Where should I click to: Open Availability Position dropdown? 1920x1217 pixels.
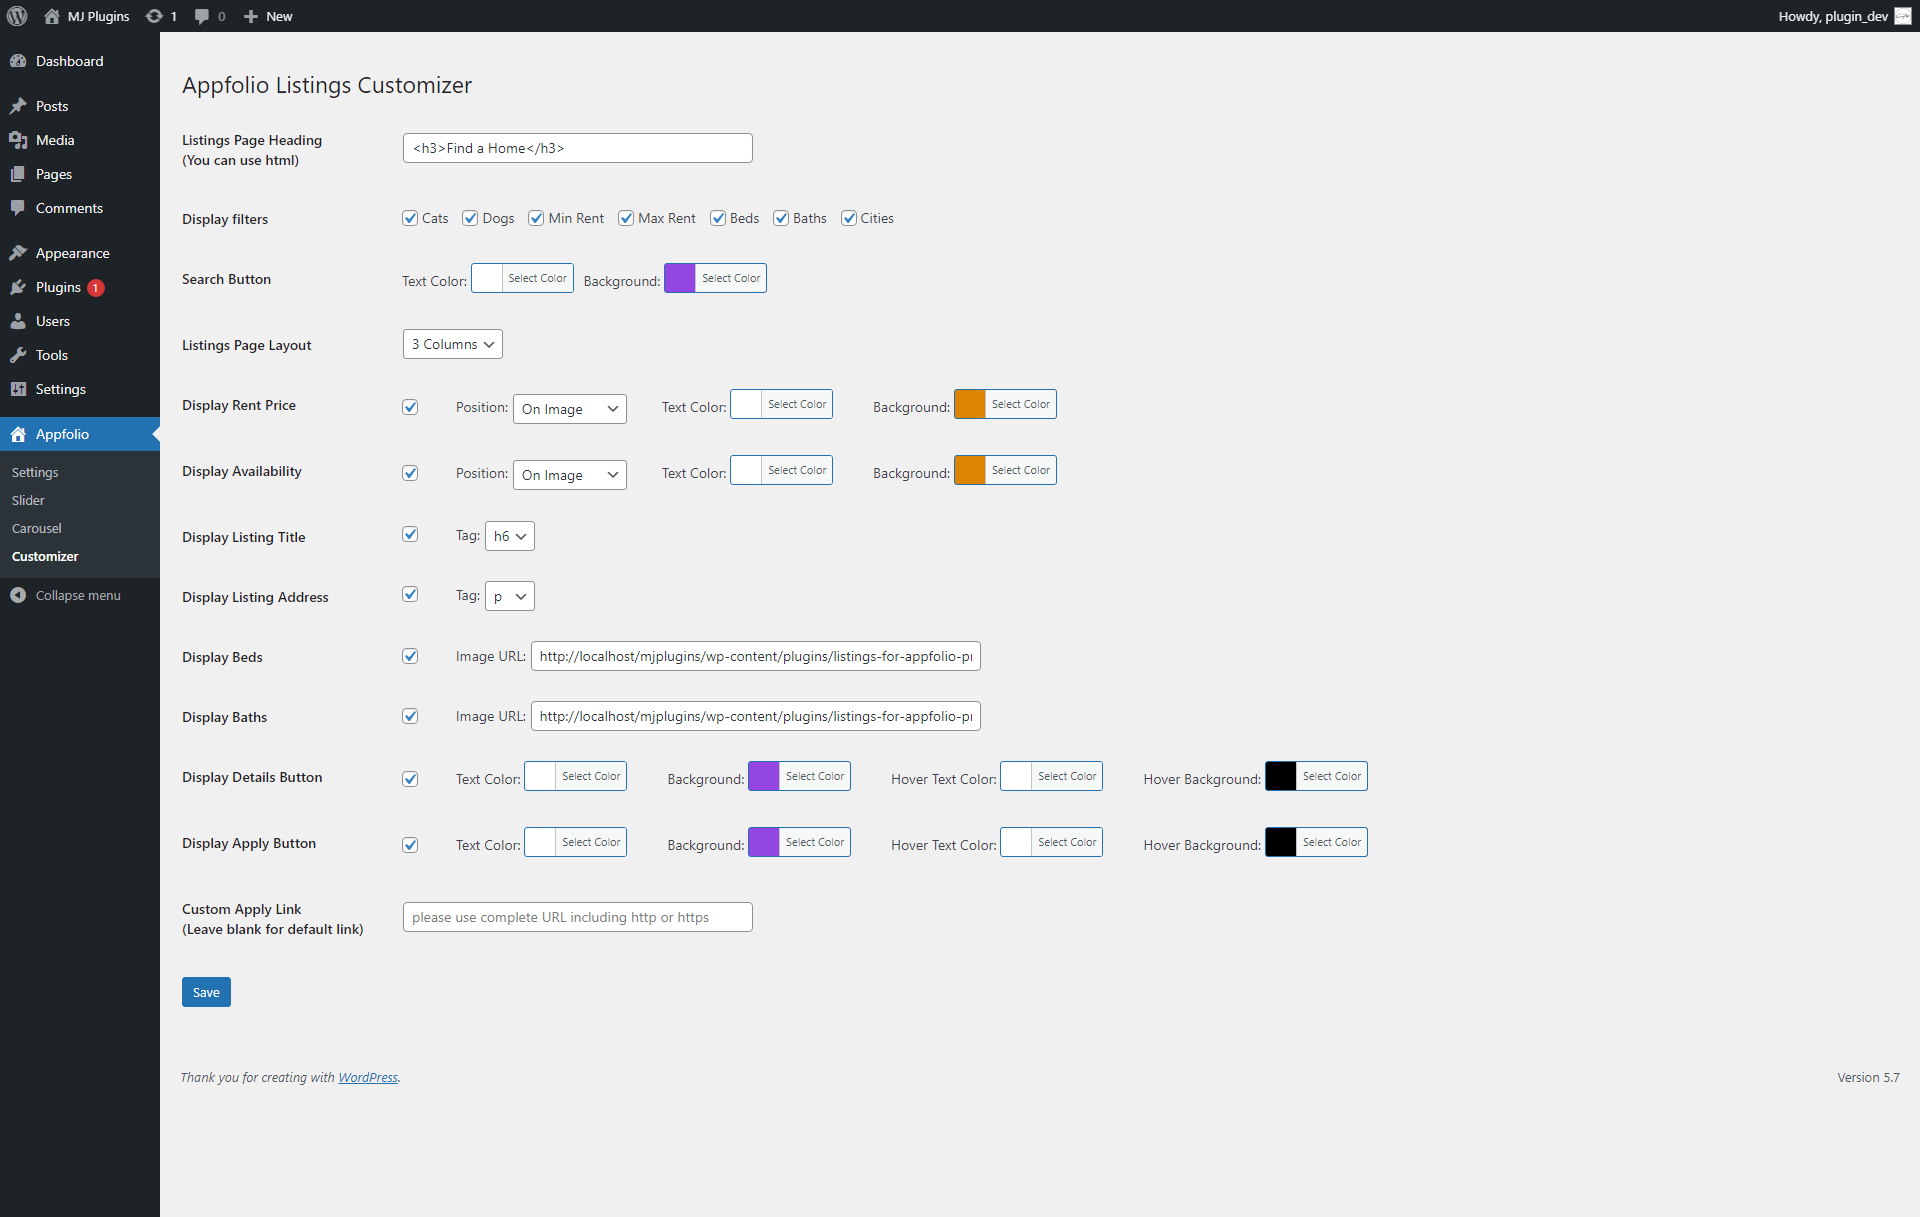click(x=570, y=475)
